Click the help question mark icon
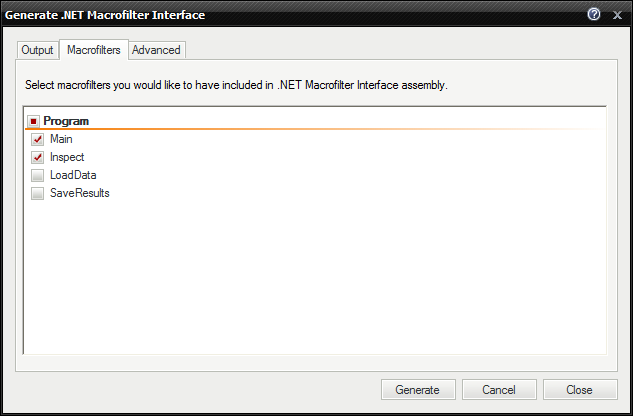 click(594, 15)
